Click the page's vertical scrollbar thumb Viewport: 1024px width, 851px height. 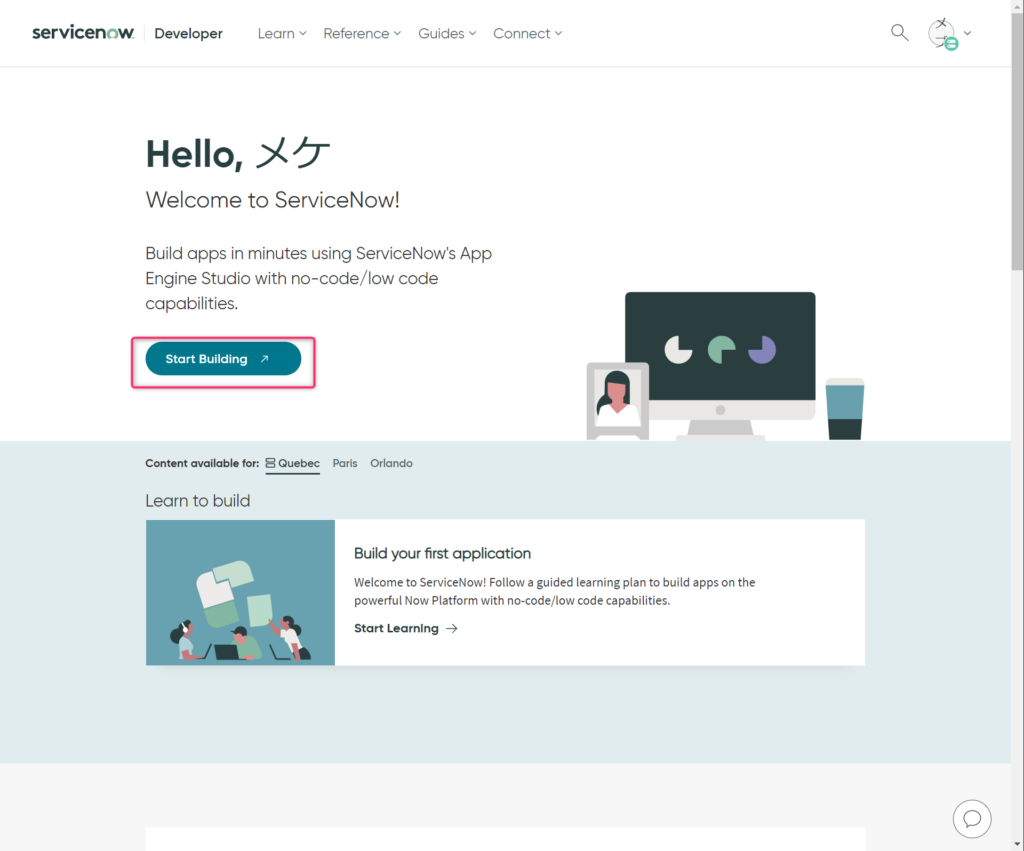coord(1017,140)
